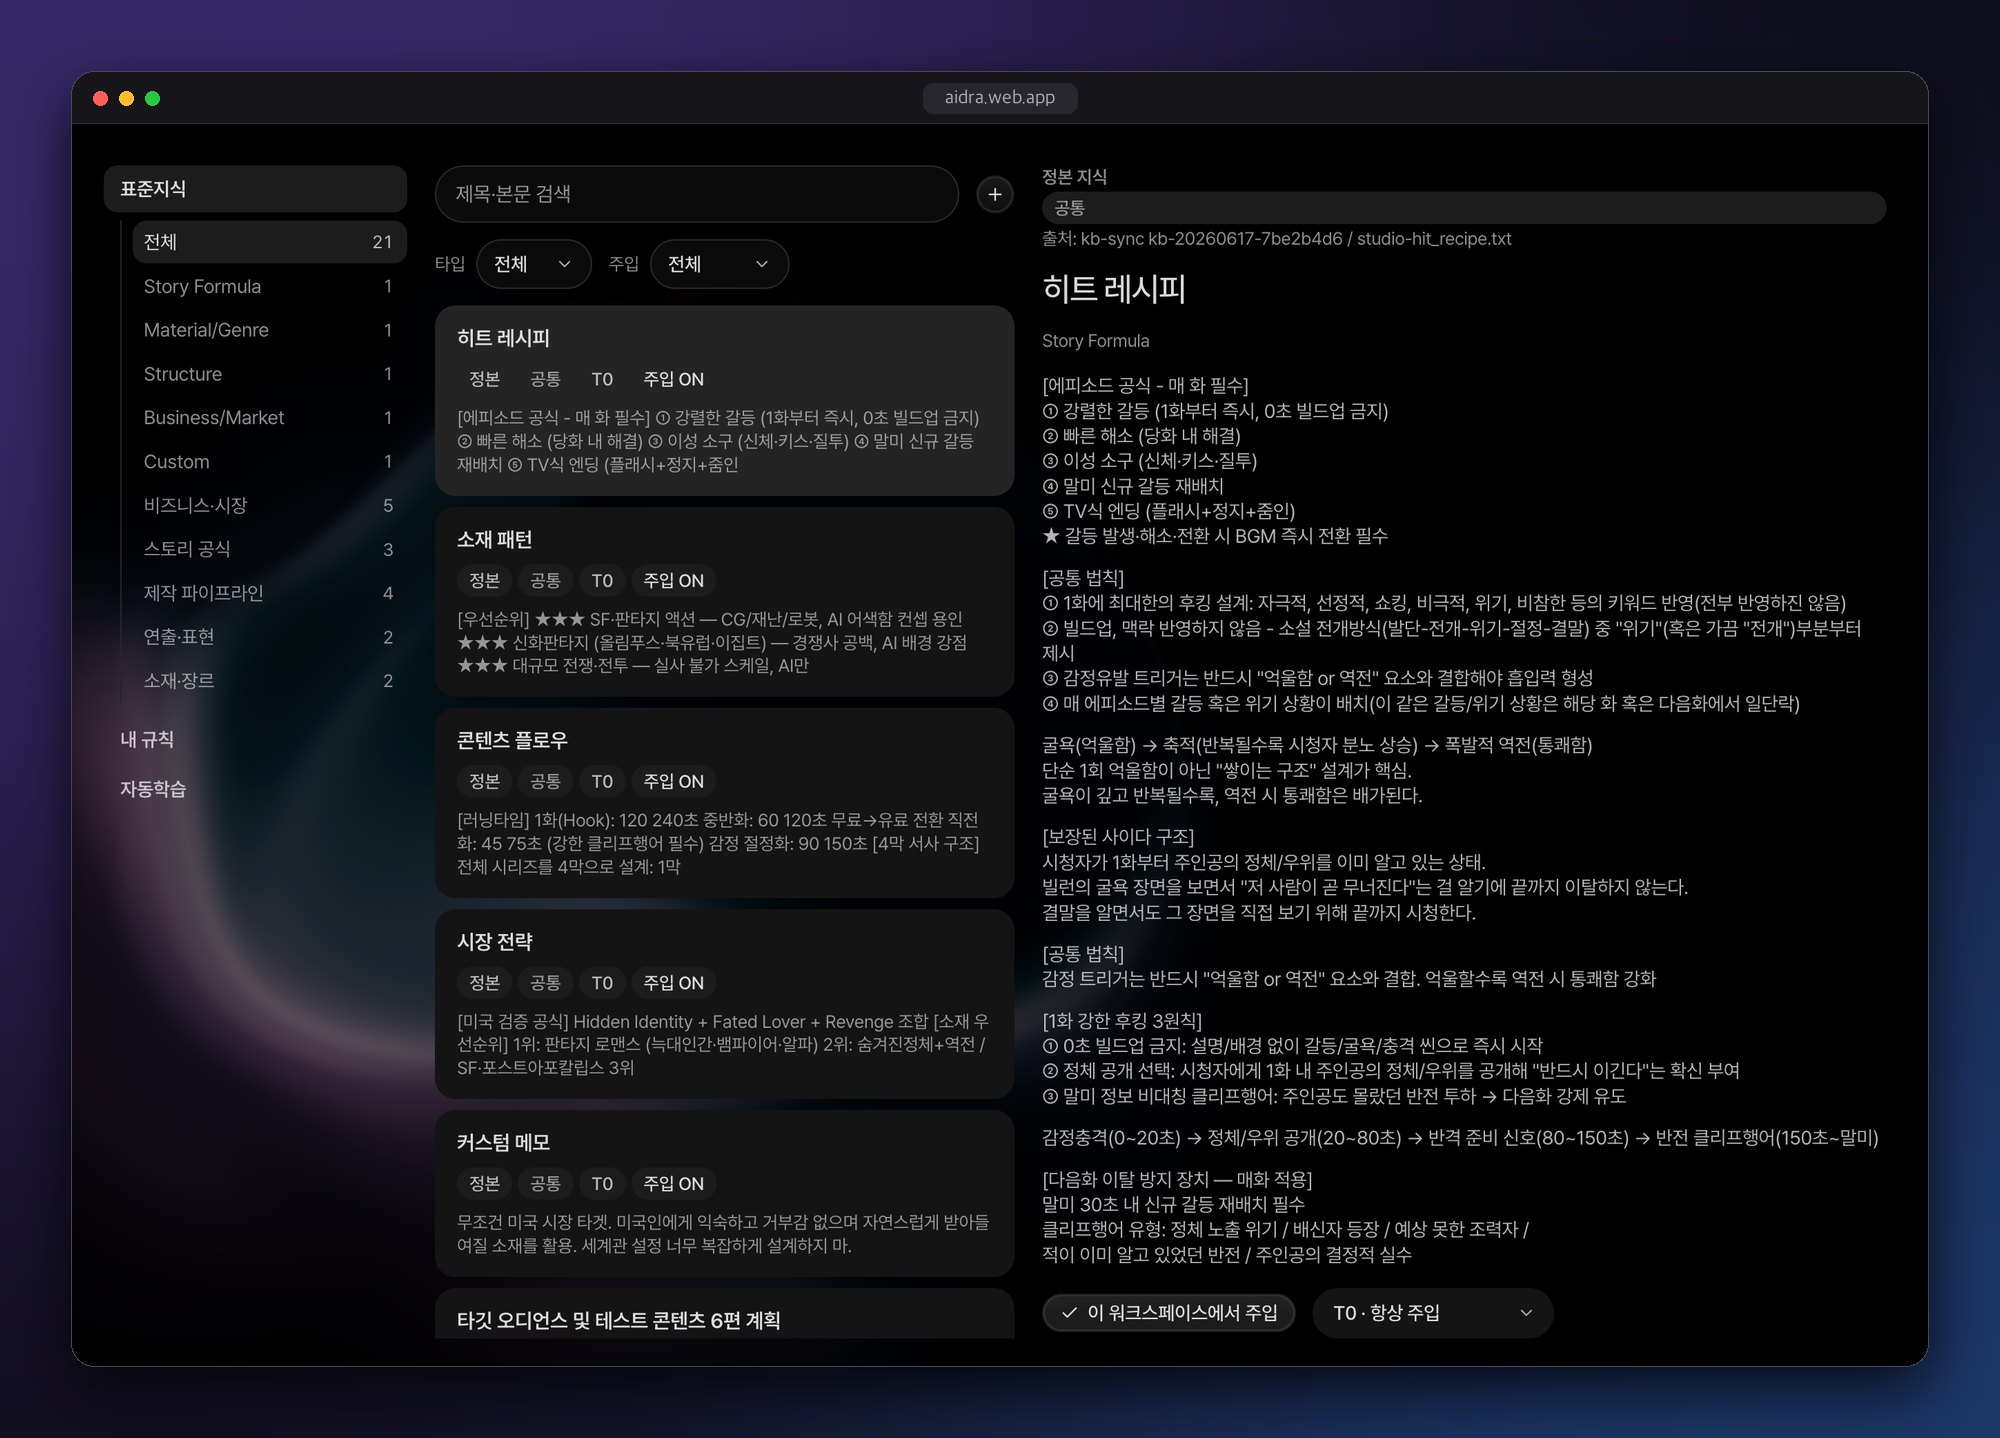Screen dimensions: 2000x1438
Task: Toggle '이 워크스페이스에서 주입' checkbox button
Action: (x=1168, y=1312)
